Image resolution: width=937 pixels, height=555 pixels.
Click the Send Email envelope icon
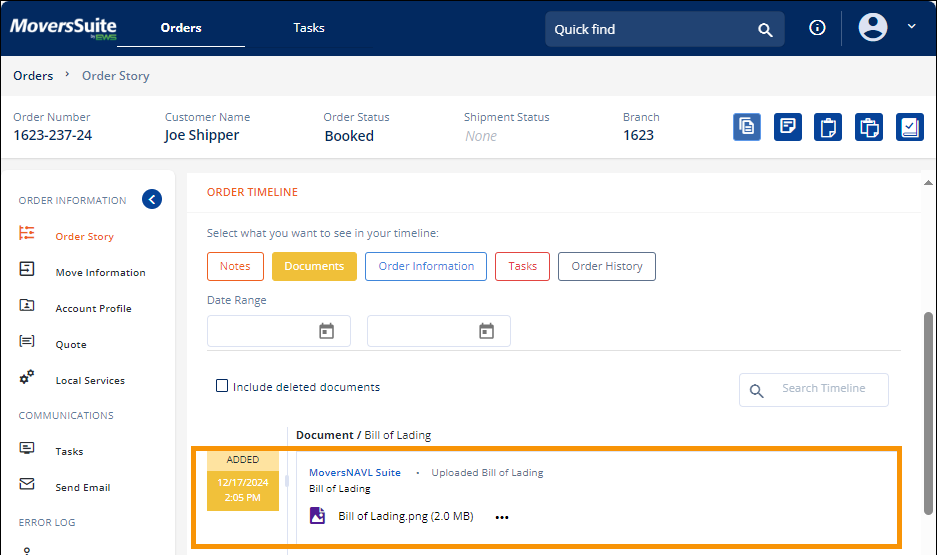[x=26, y=483]
